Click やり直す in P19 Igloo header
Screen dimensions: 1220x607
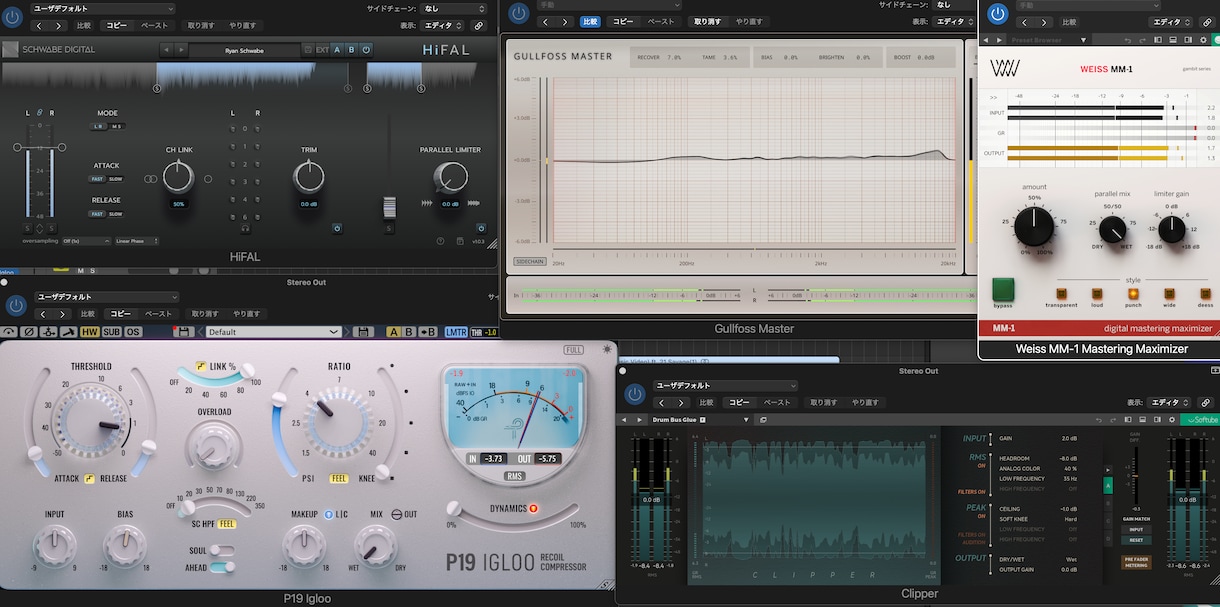point(246,313)
